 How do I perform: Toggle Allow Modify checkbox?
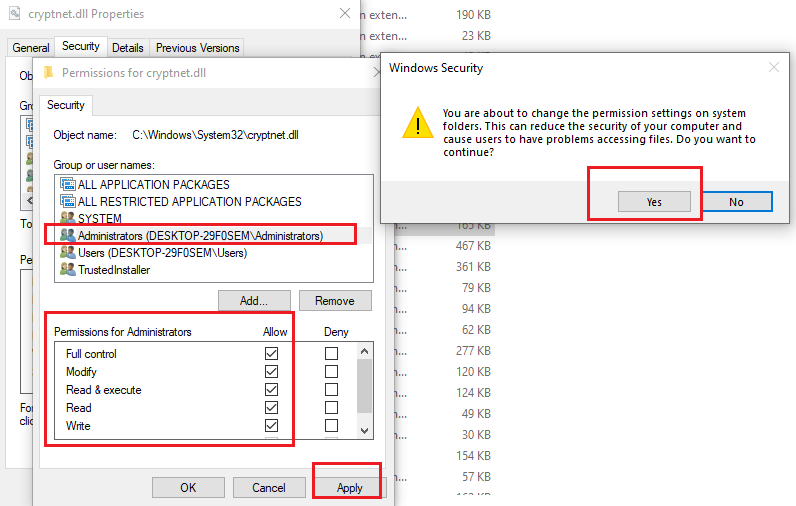point(272,372)
